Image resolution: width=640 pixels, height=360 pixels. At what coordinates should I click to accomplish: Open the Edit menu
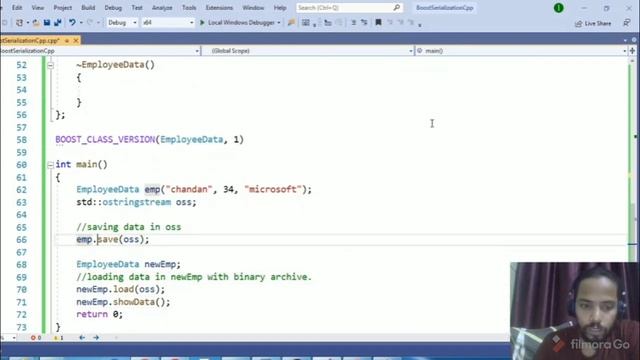(x=17, y=8)
